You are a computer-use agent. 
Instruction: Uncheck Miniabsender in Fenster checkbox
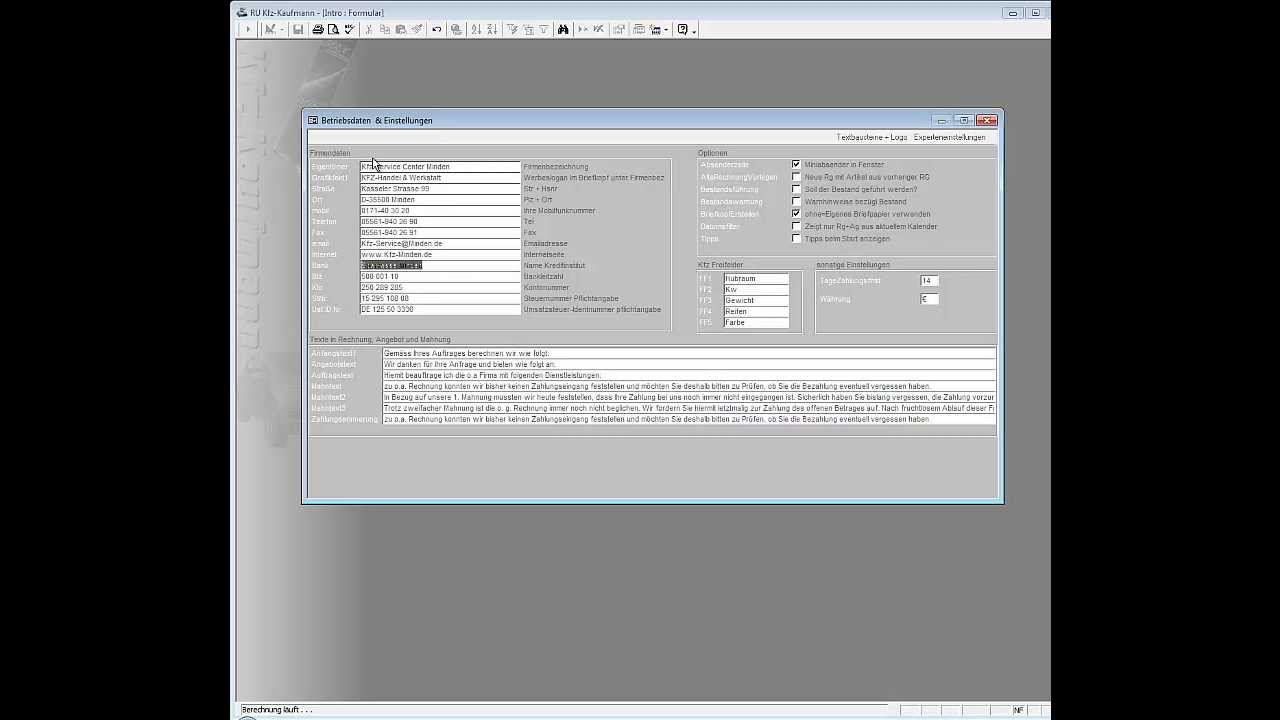[796, 164]
